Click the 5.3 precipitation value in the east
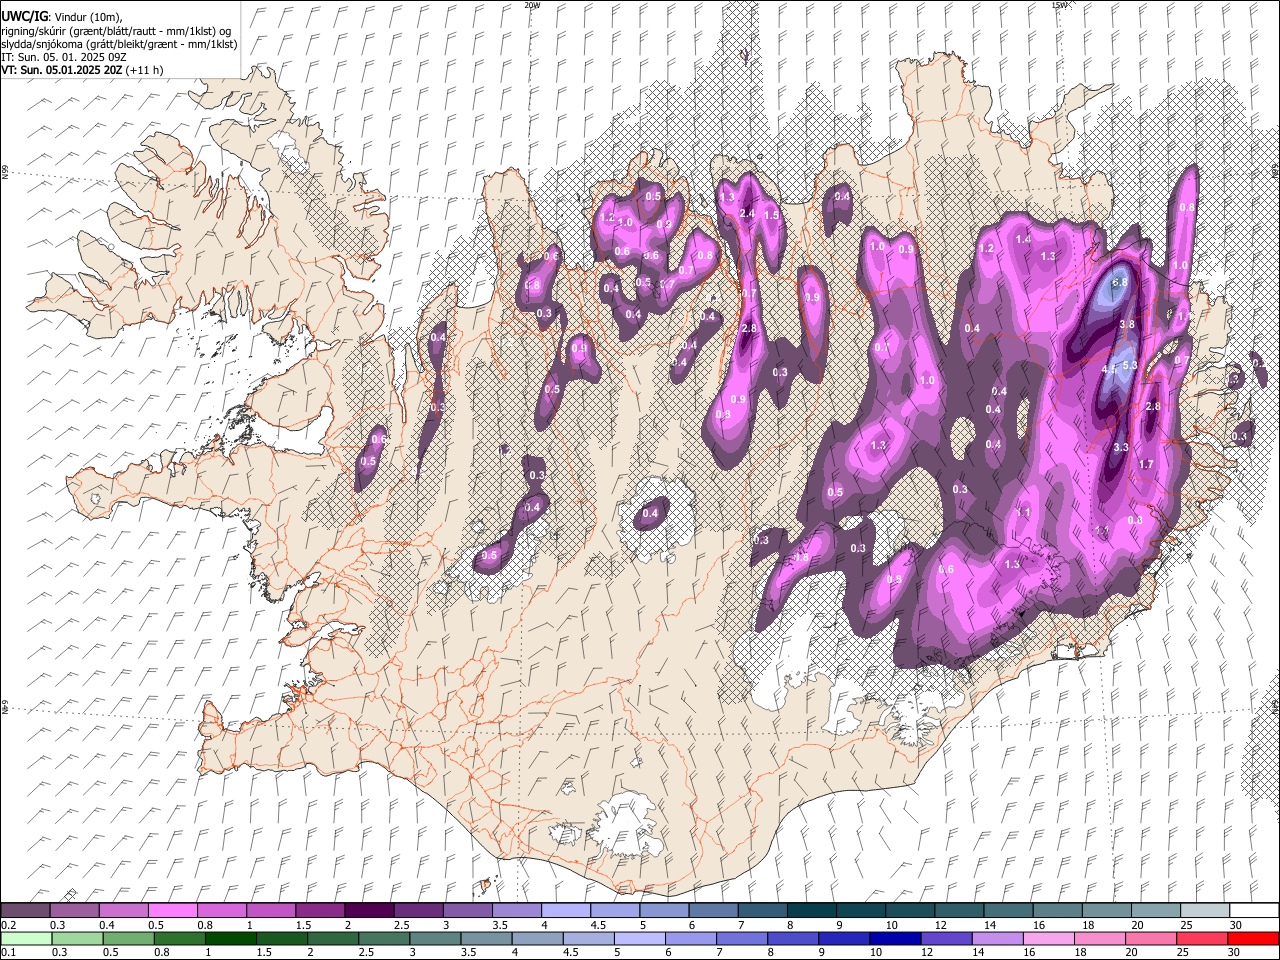 [1131, 366]
